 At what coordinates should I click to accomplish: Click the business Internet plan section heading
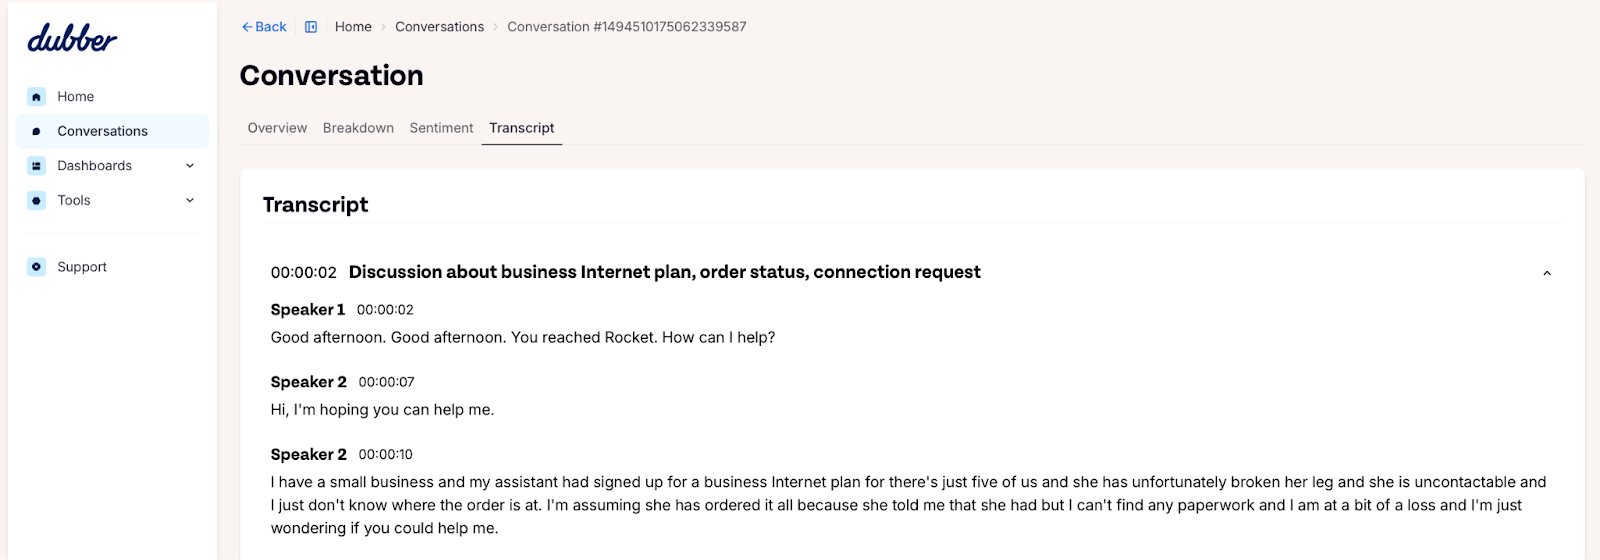[664, 272]
